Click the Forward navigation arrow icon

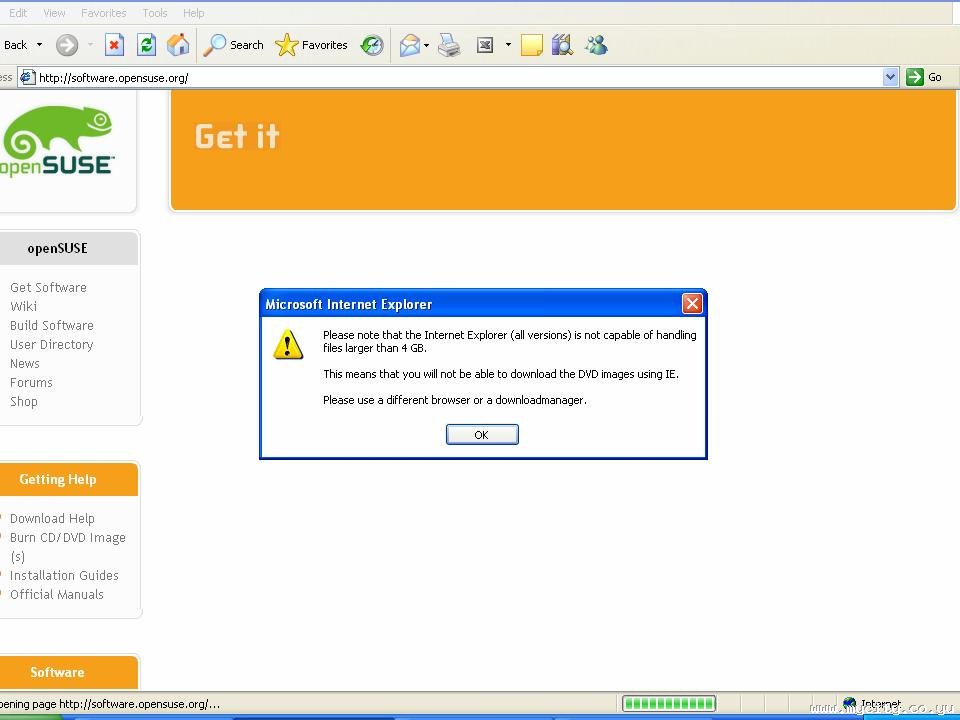pos(67,45)
